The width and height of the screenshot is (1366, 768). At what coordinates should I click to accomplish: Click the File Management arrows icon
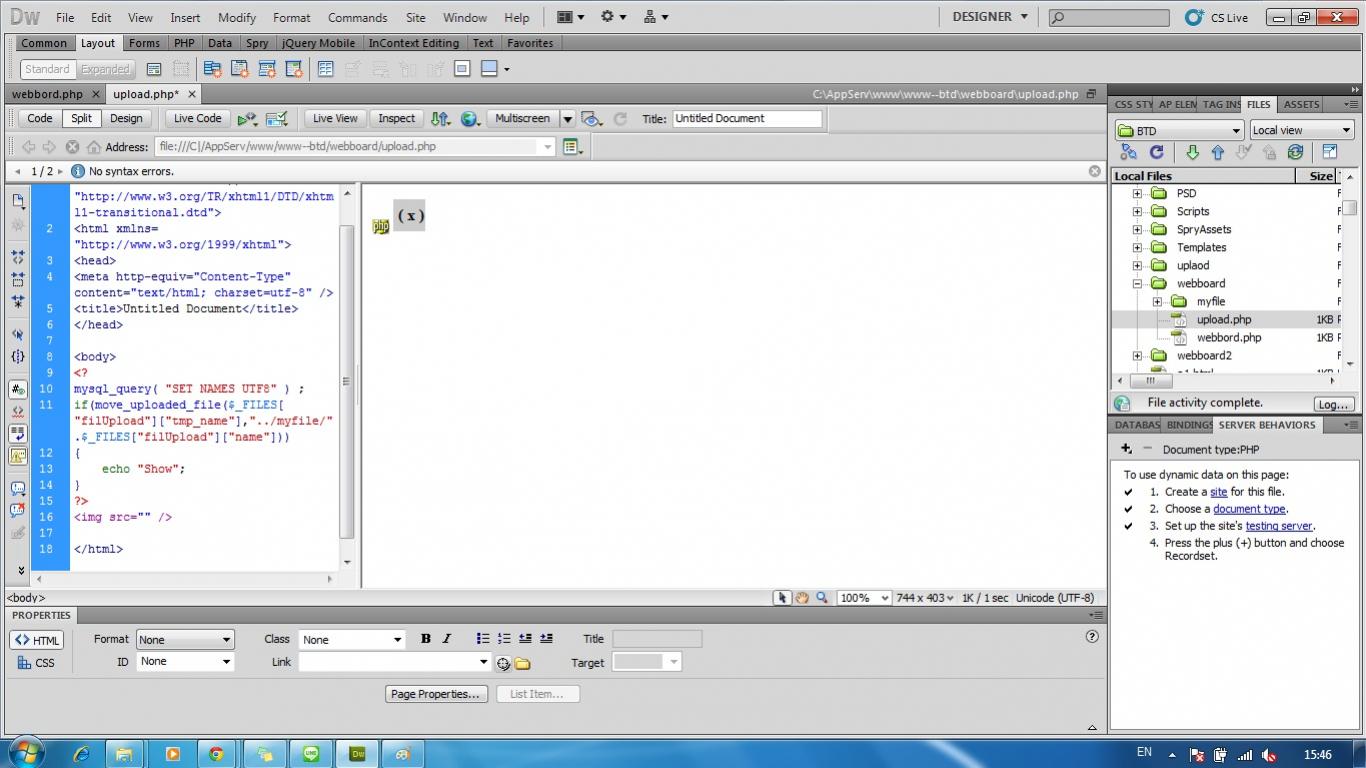(440, 118)
